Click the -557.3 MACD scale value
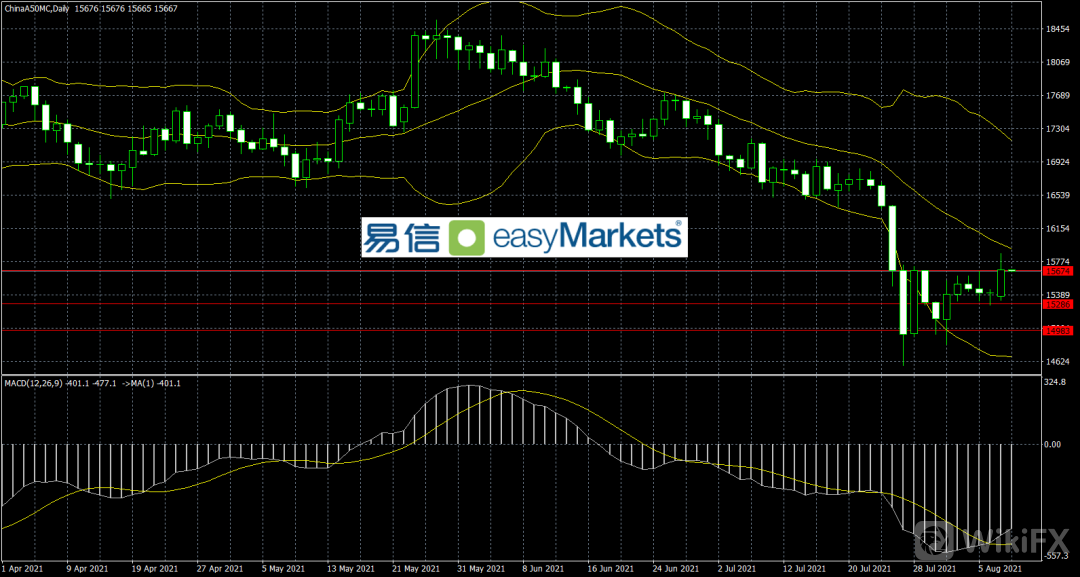The height and width of the screenshot is (577, 1080). pos(1057,554)
